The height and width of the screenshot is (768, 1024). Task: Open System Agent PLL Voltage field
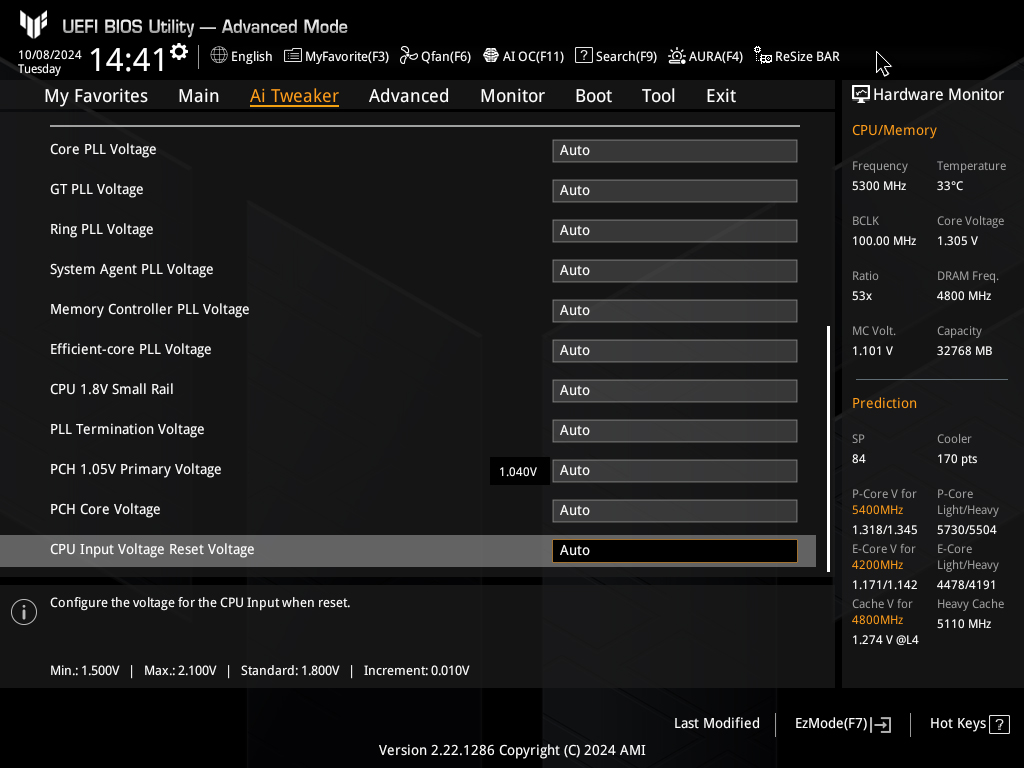[675, 270]
